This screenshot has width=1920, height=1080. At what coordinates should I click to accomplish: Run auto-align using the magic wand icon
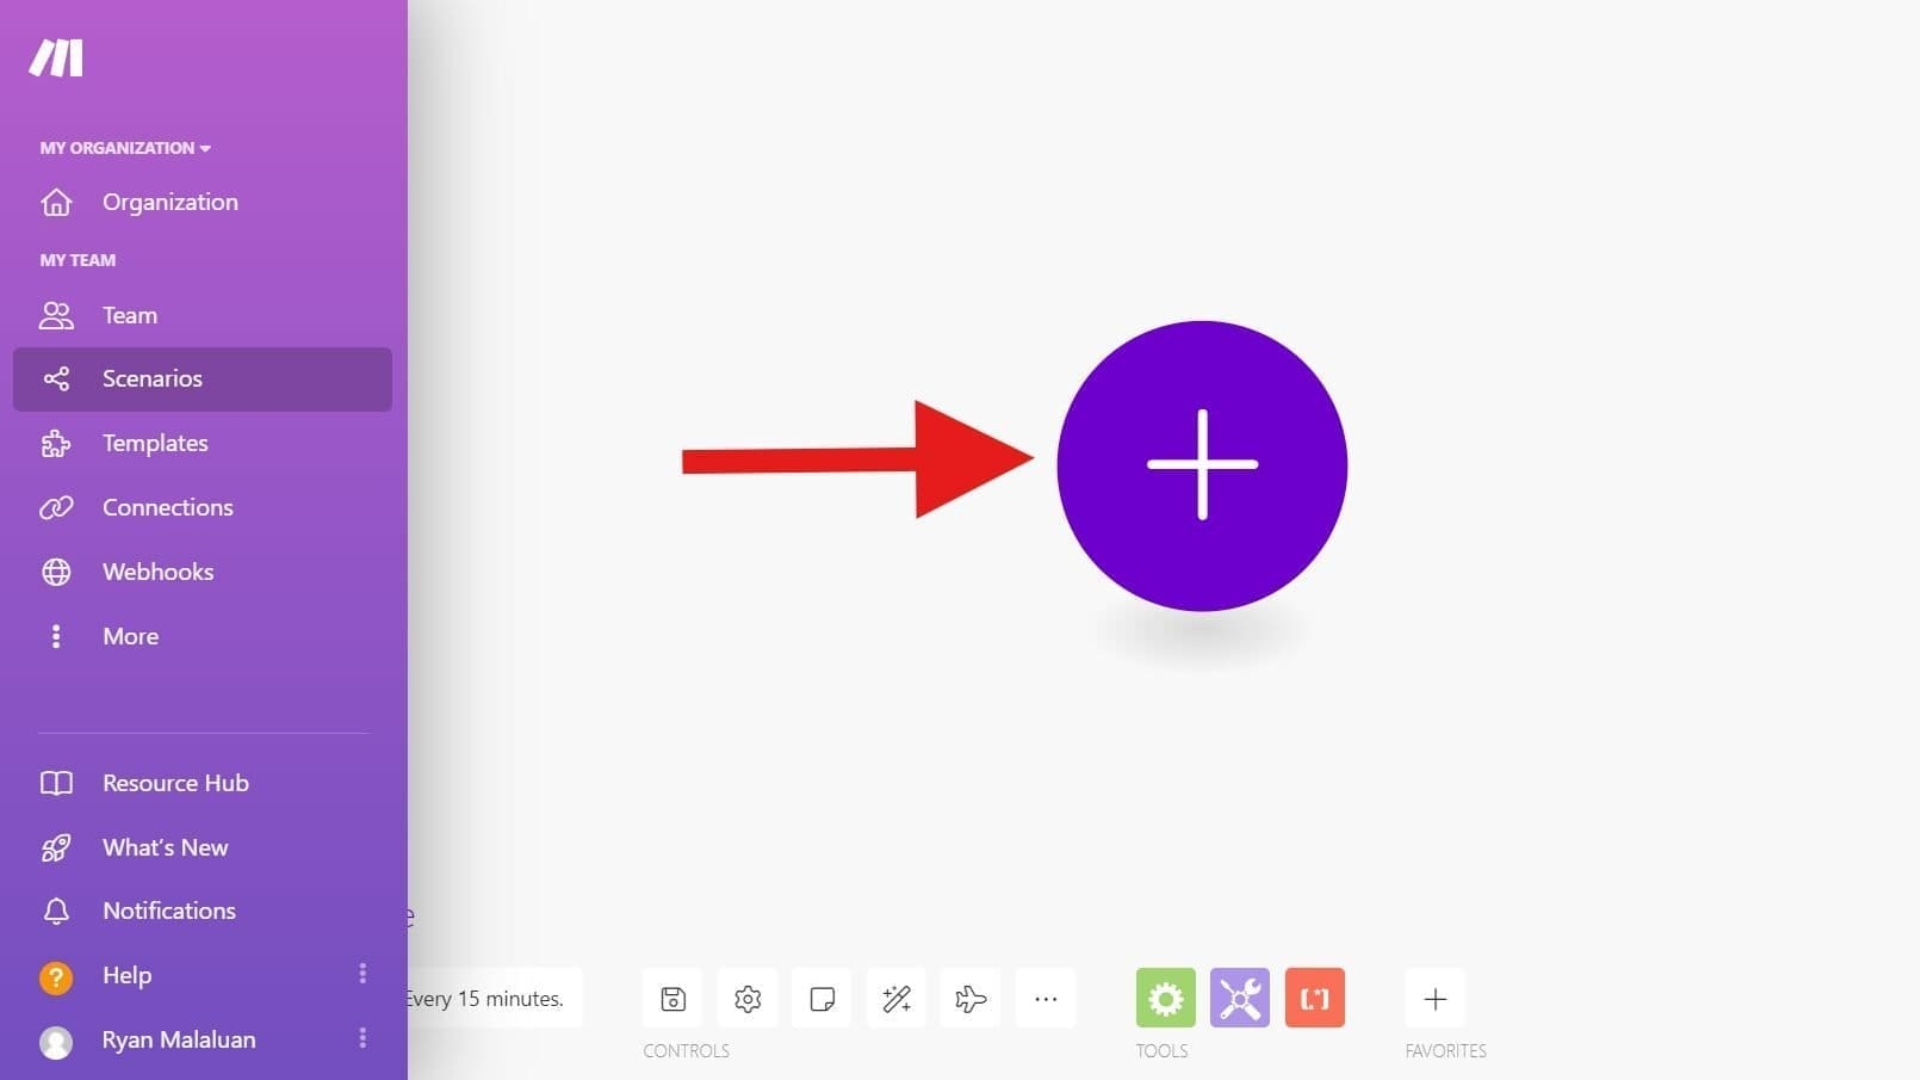click(896, 998)
